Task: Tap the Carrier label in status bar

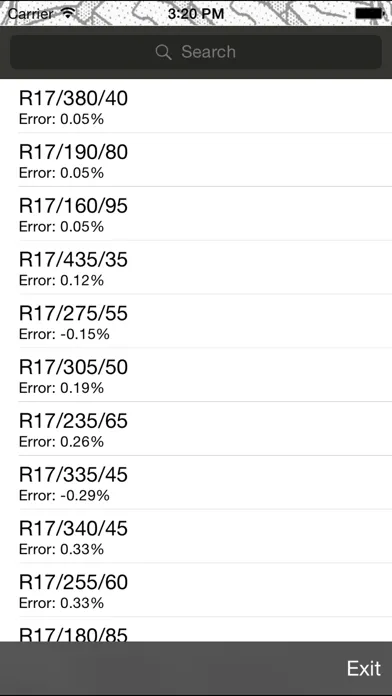Action: (x=31, y=14)
